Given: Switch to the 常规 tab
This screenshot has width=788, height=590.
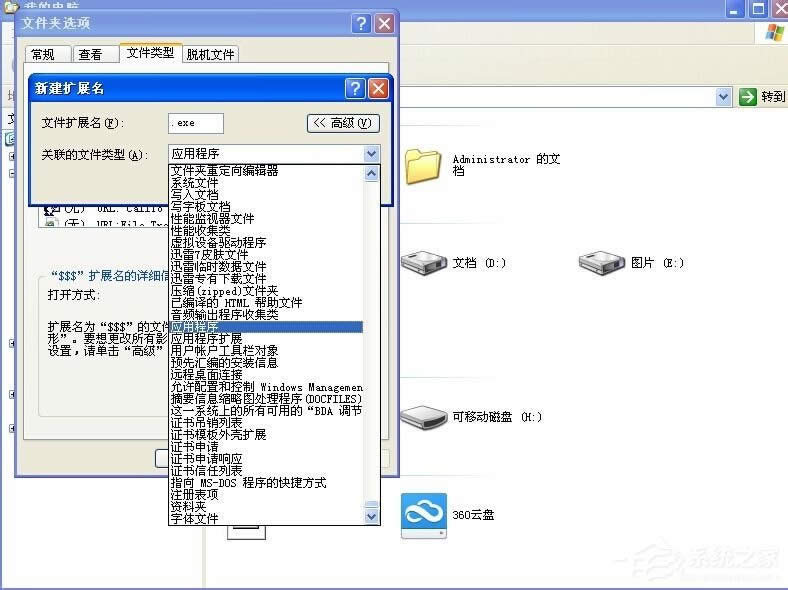Looking at the screenshot, I should 43,54.
